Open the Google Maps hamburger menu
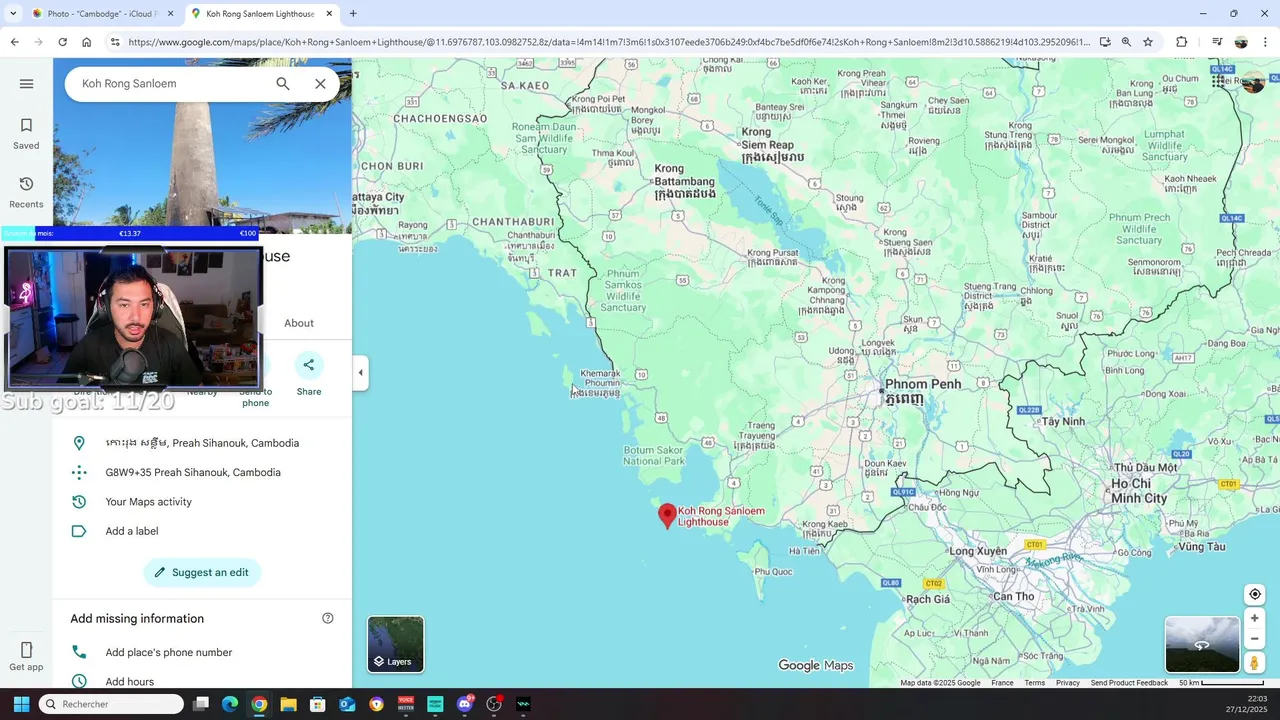The height and width of the screenshot is (720, 1280). (27, 83)
